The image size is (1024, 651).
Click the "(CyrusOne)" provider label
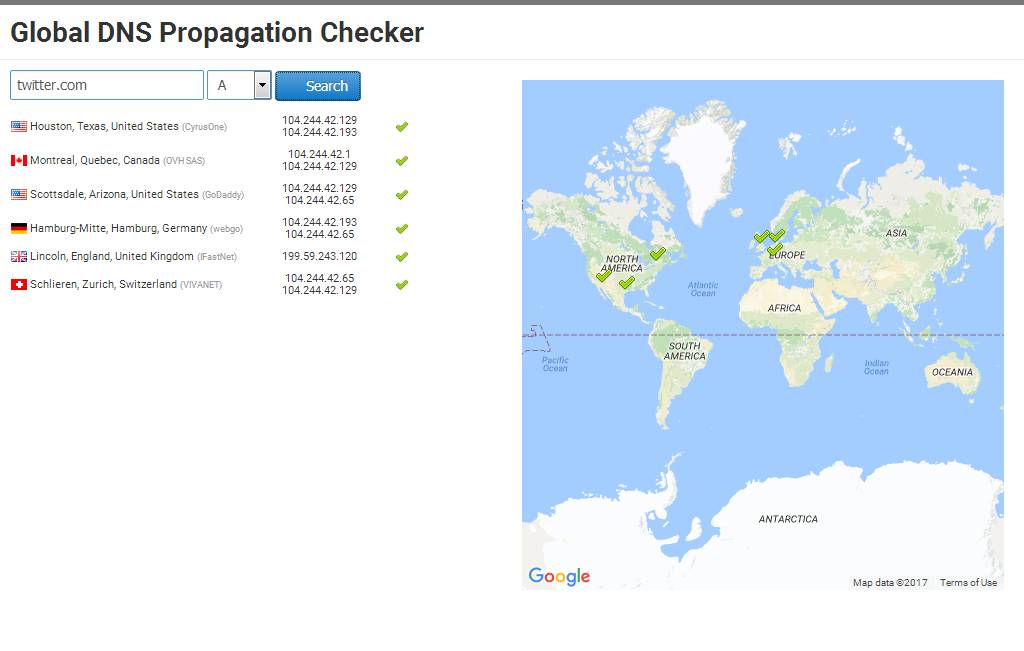pos(204,127)
